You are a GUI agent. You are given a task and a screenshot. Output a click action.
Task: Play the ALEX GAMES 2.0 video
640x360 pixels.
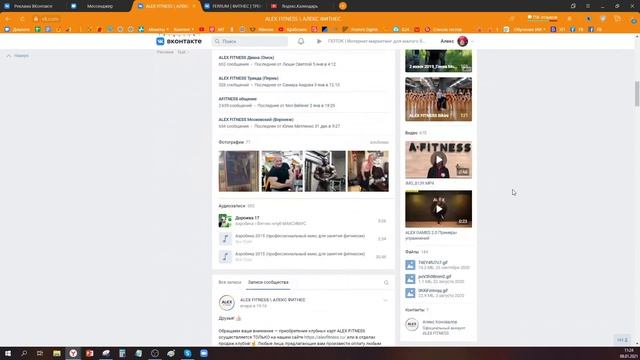point(438,209)
